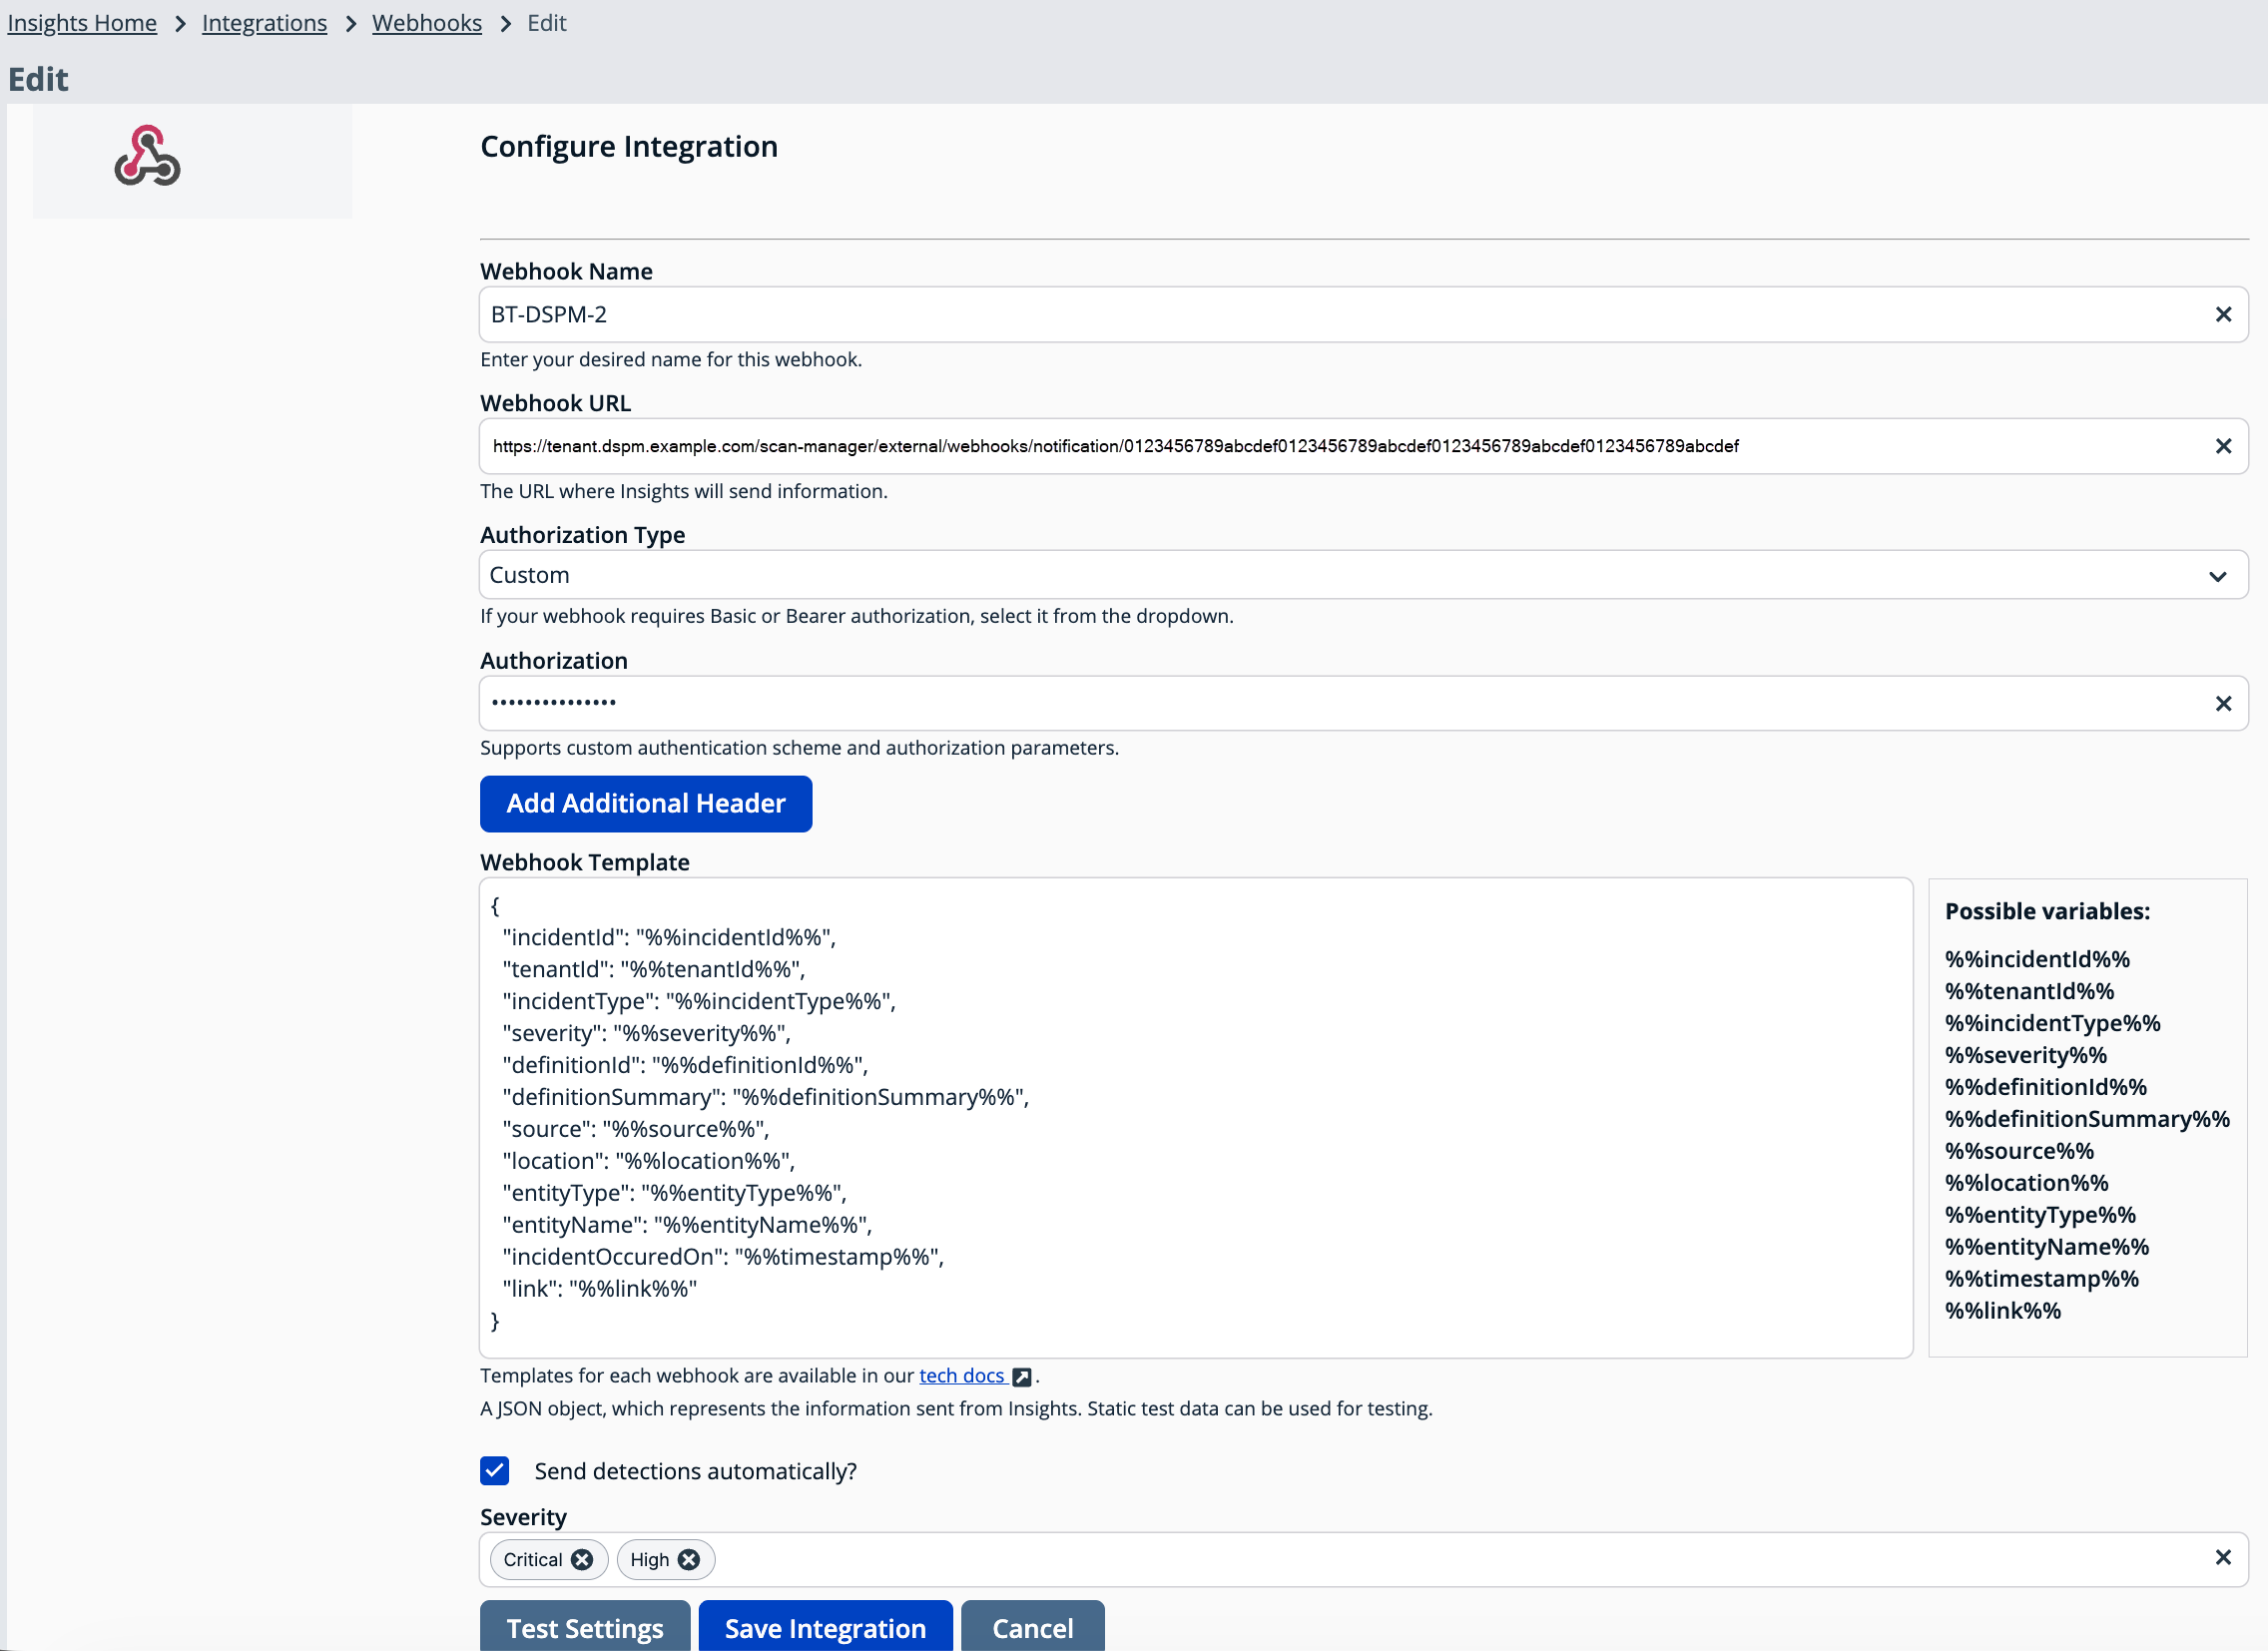Click %%location%% in Possible variables
The height and width of the screenshot is (1651, 2268).
[2026, 1183]
